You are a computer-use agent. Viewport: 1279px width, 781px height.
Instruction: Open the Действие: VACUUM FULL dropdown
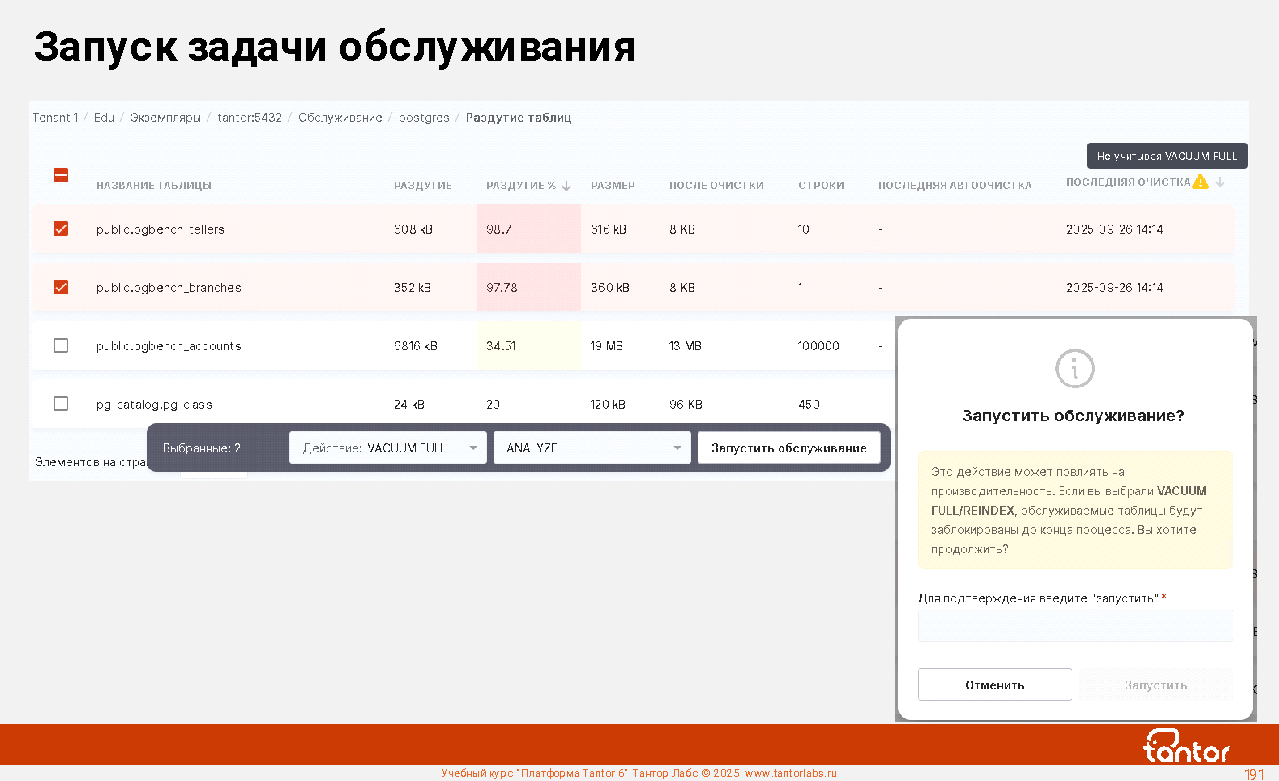click(x=388, y=448)
